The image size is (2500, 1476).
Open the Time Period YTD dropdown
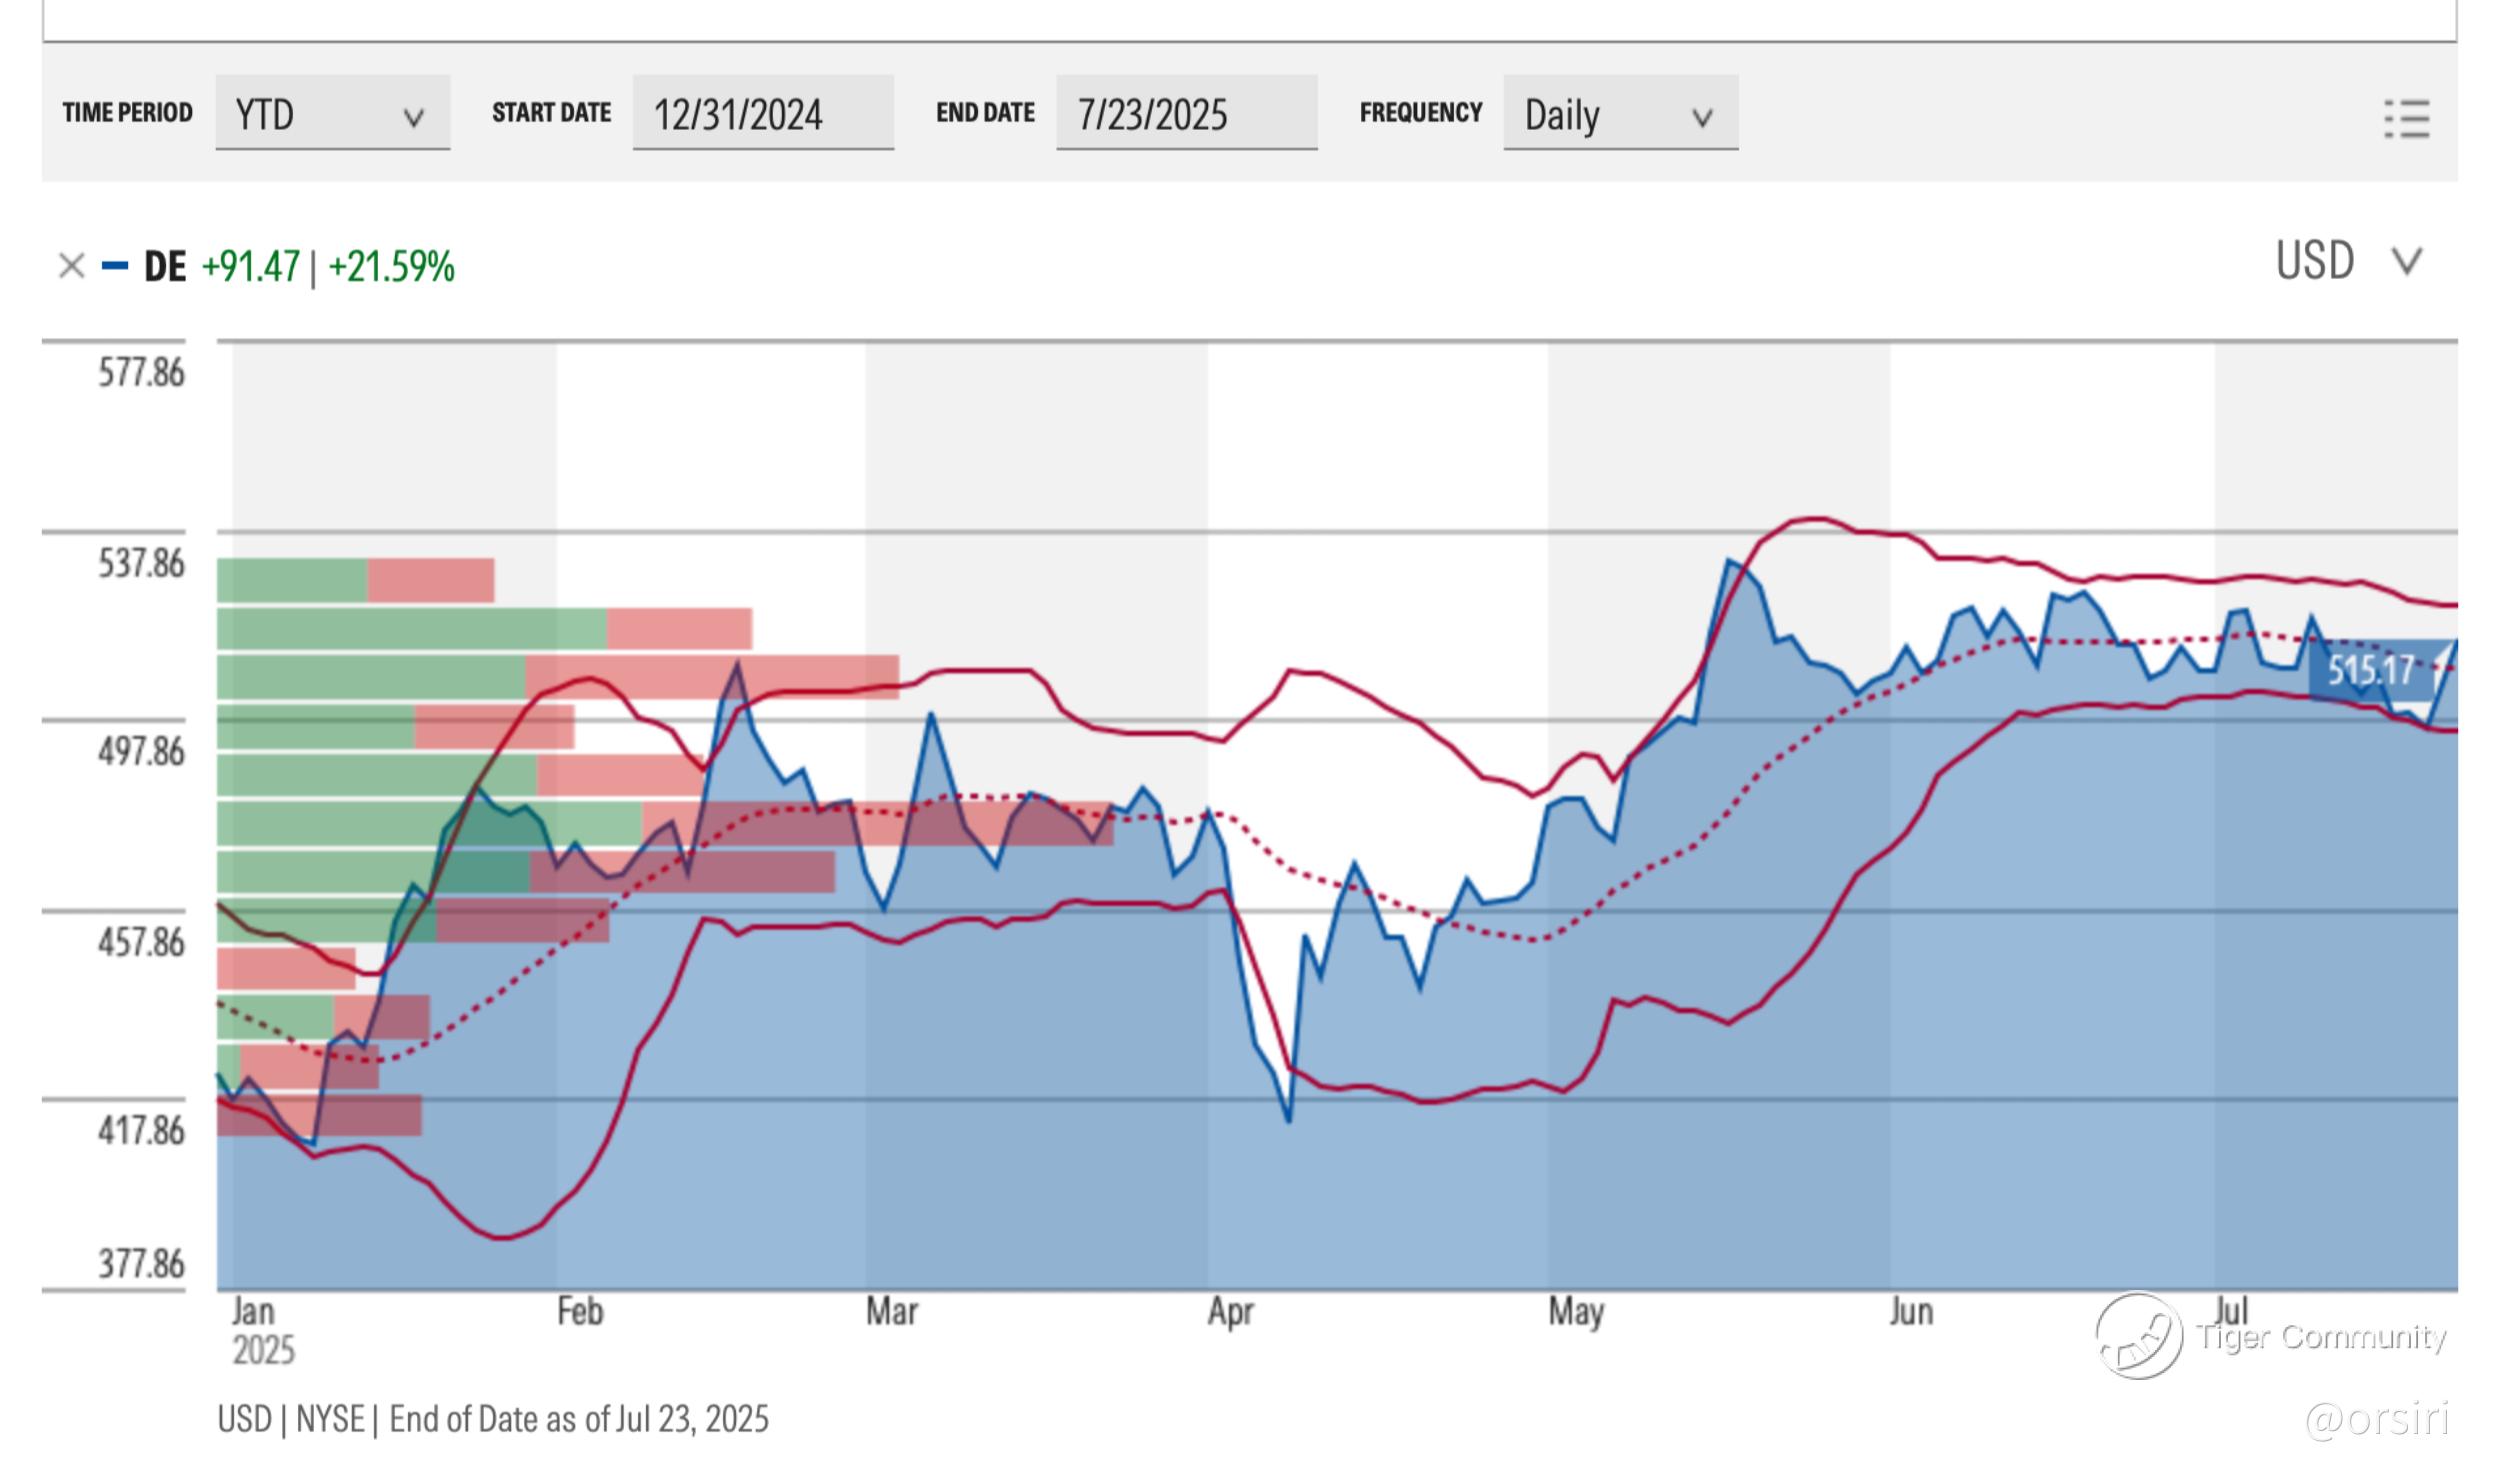(332, 113)
